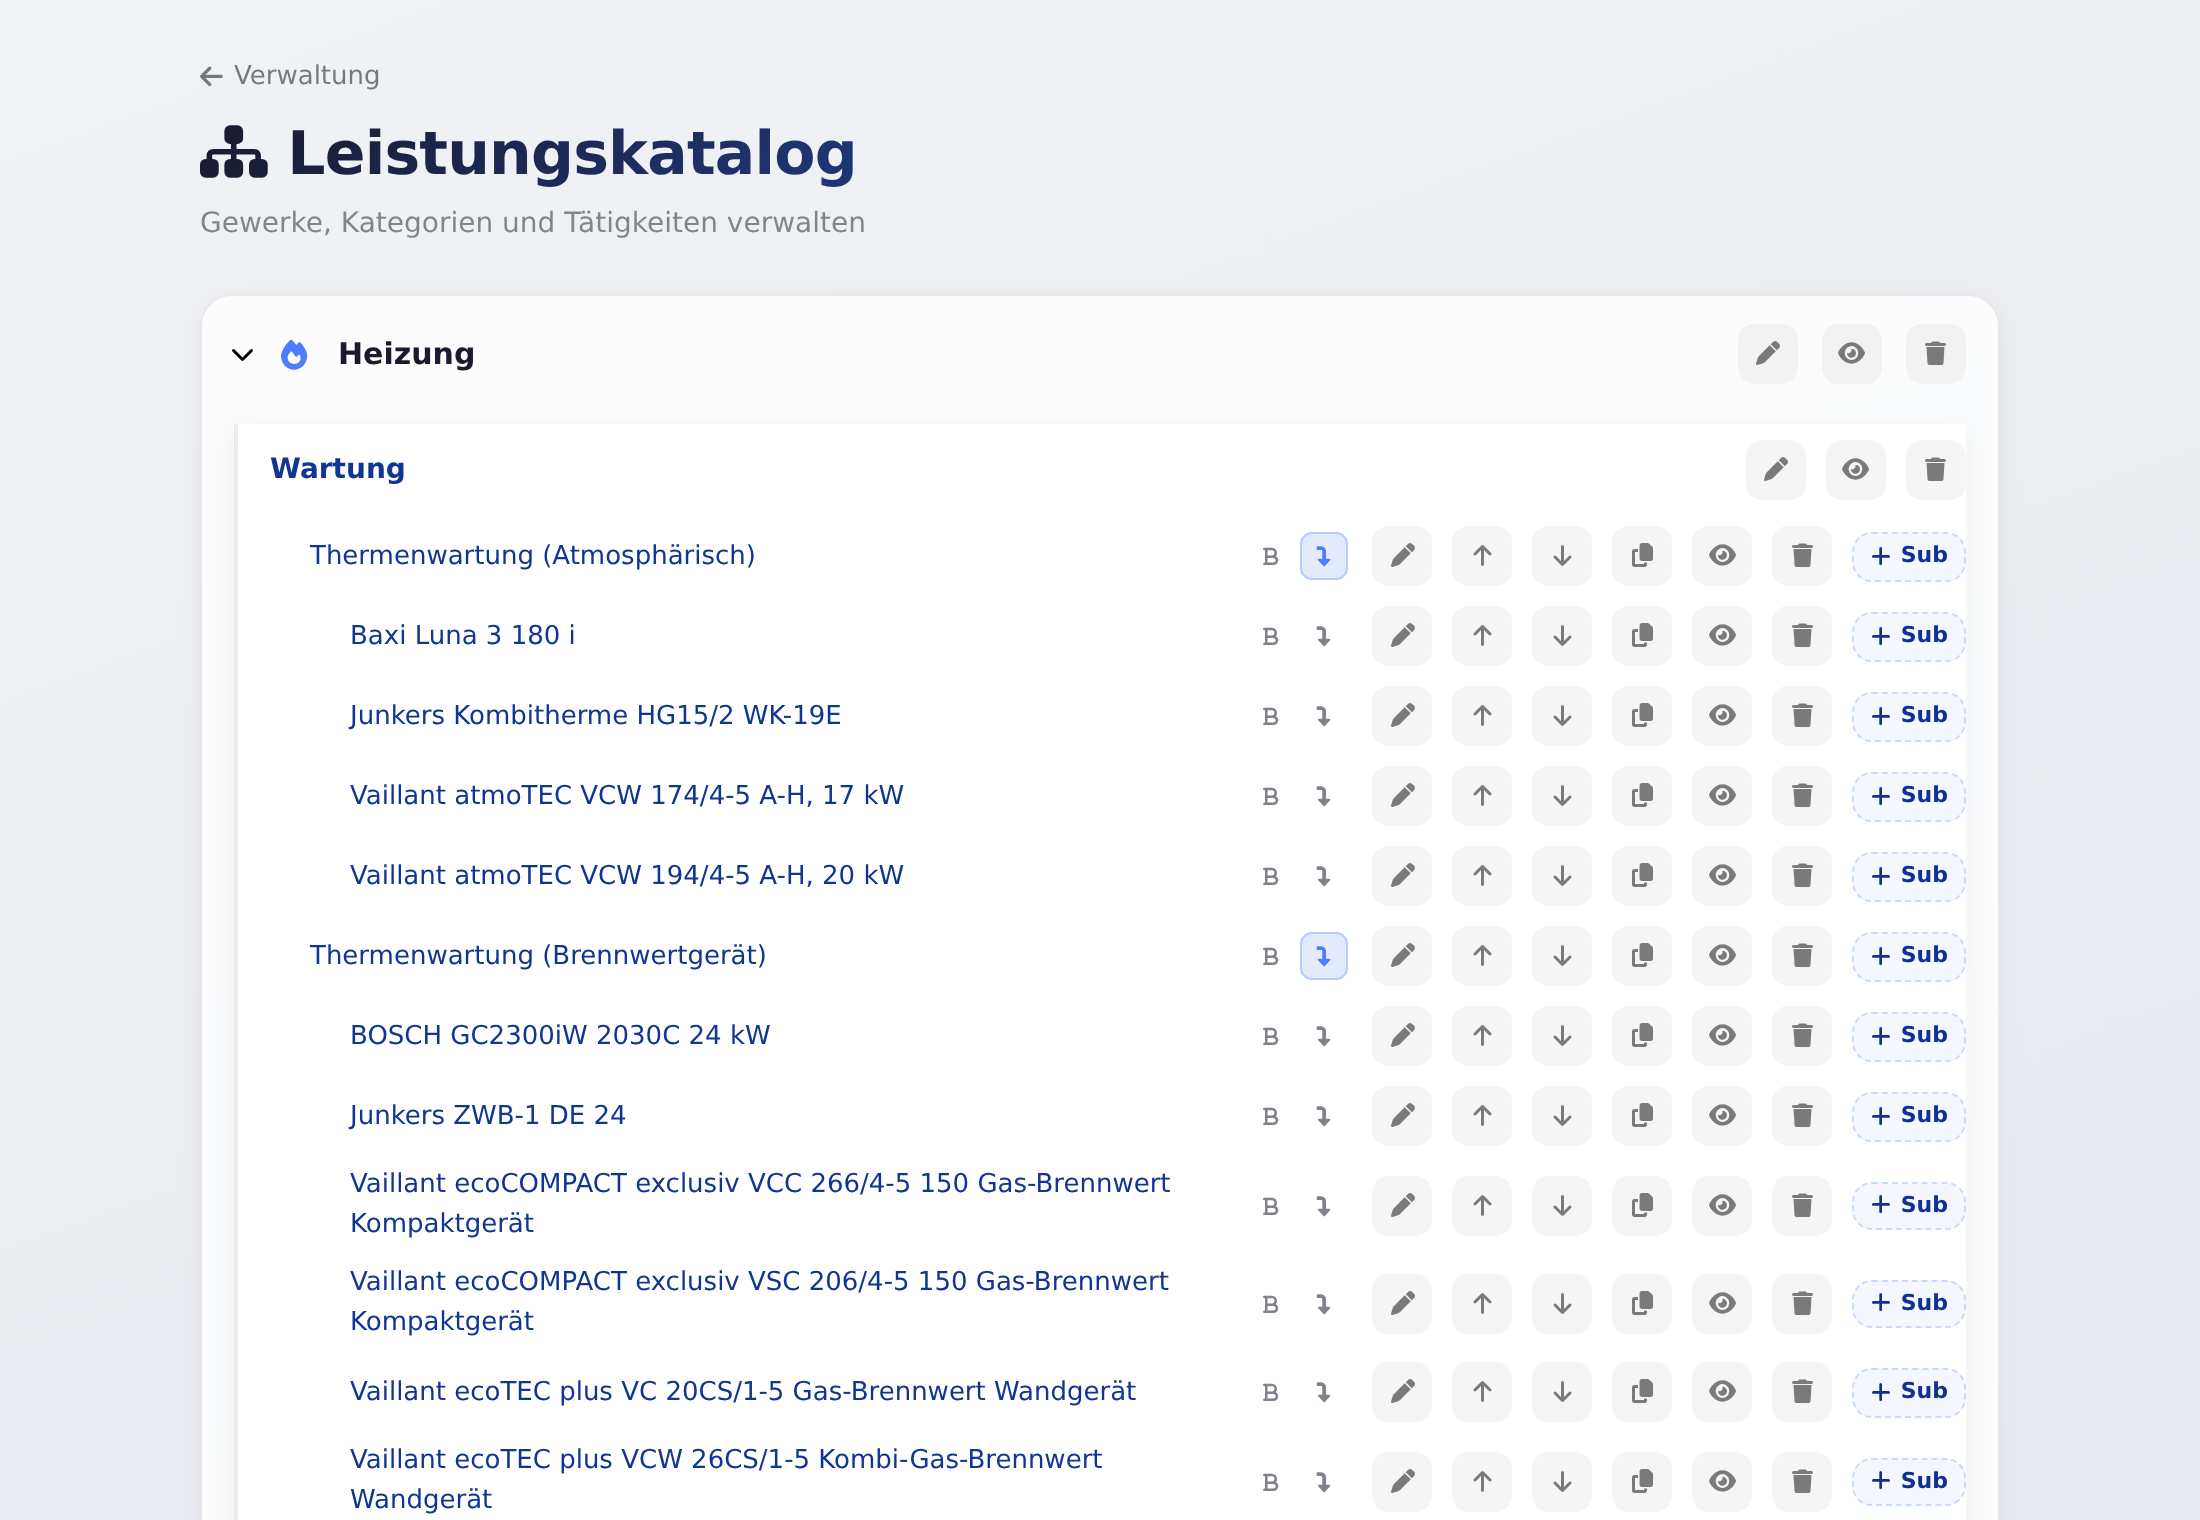Duplicate Vaillant ecoTEC plus VC 20CS/1-5

[x=1642, y=1392]
